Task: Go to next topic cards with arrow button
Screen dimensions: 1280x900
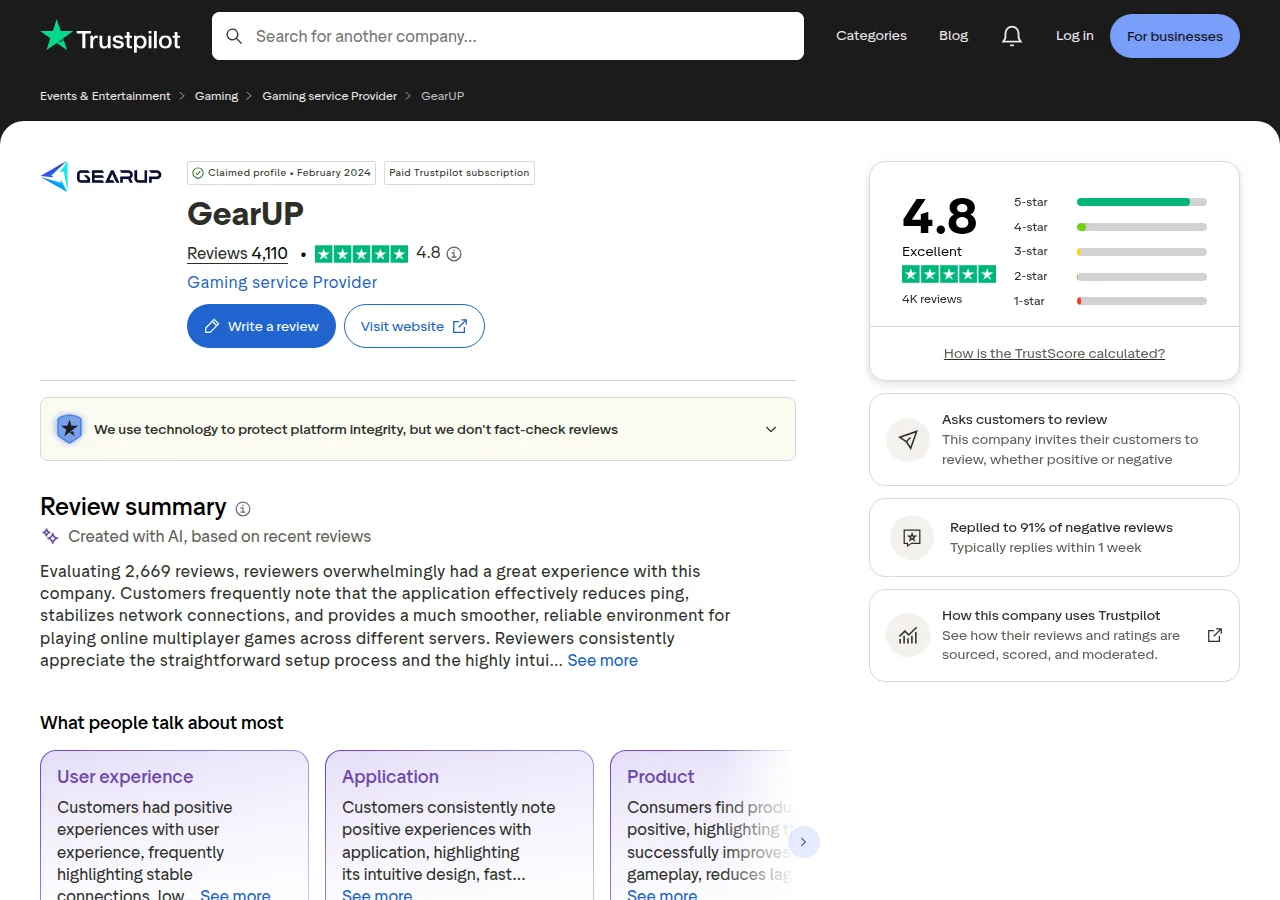Action: 804,842
